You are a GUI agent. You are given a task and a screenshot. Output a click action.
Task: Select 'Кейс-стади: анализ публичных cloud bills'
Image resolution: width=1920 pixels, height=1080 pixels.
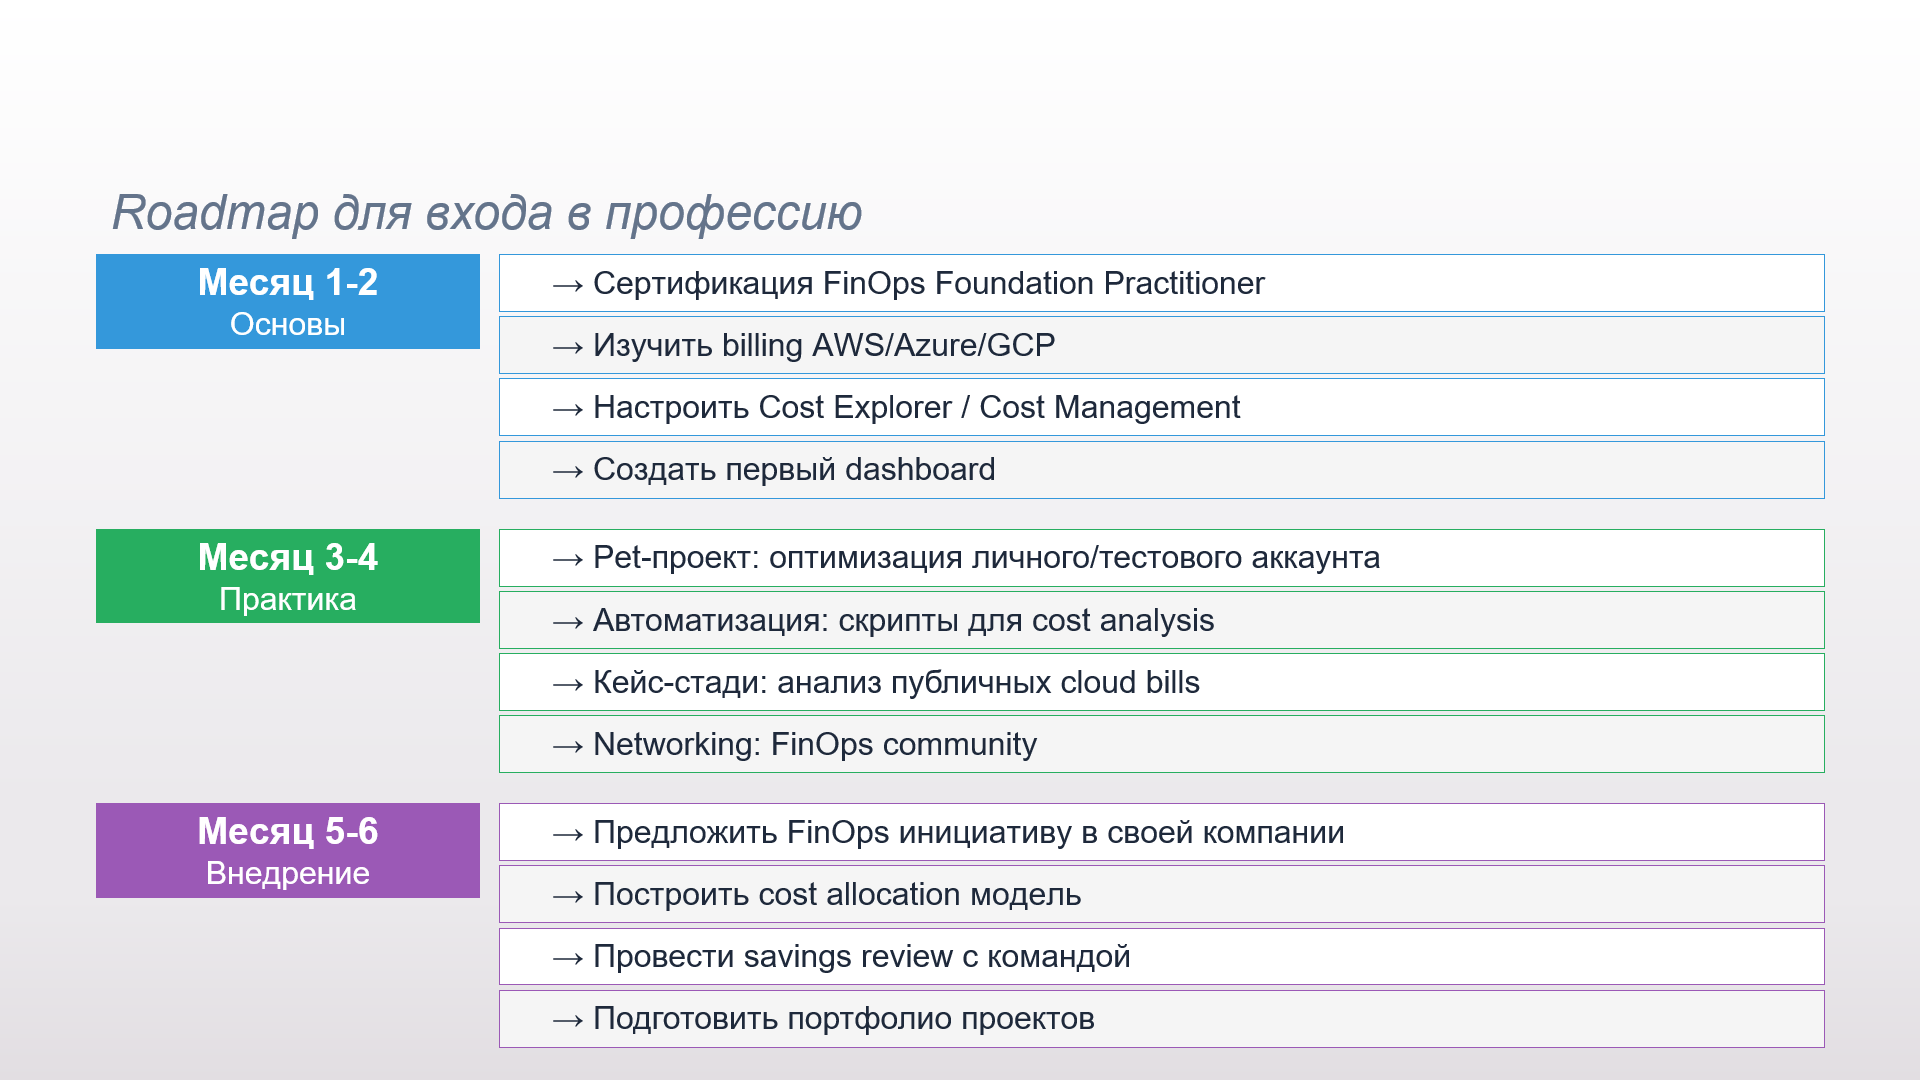pos(895,682)
